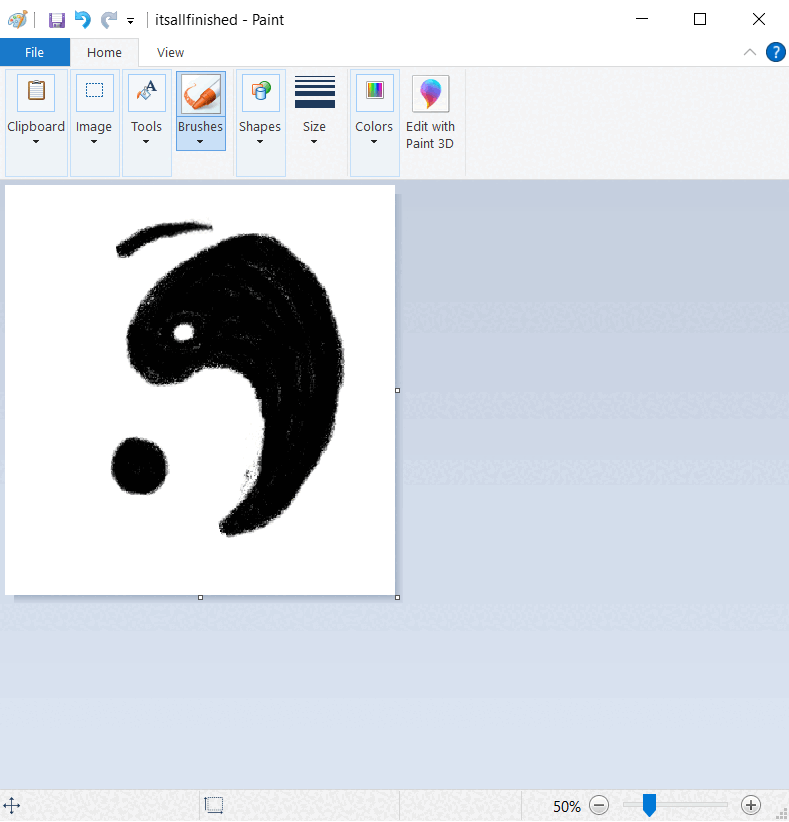This screenshot has height=822, width=789.
Task: Click the canvas bottom-right corner handle
Action: tap(397, 598)
